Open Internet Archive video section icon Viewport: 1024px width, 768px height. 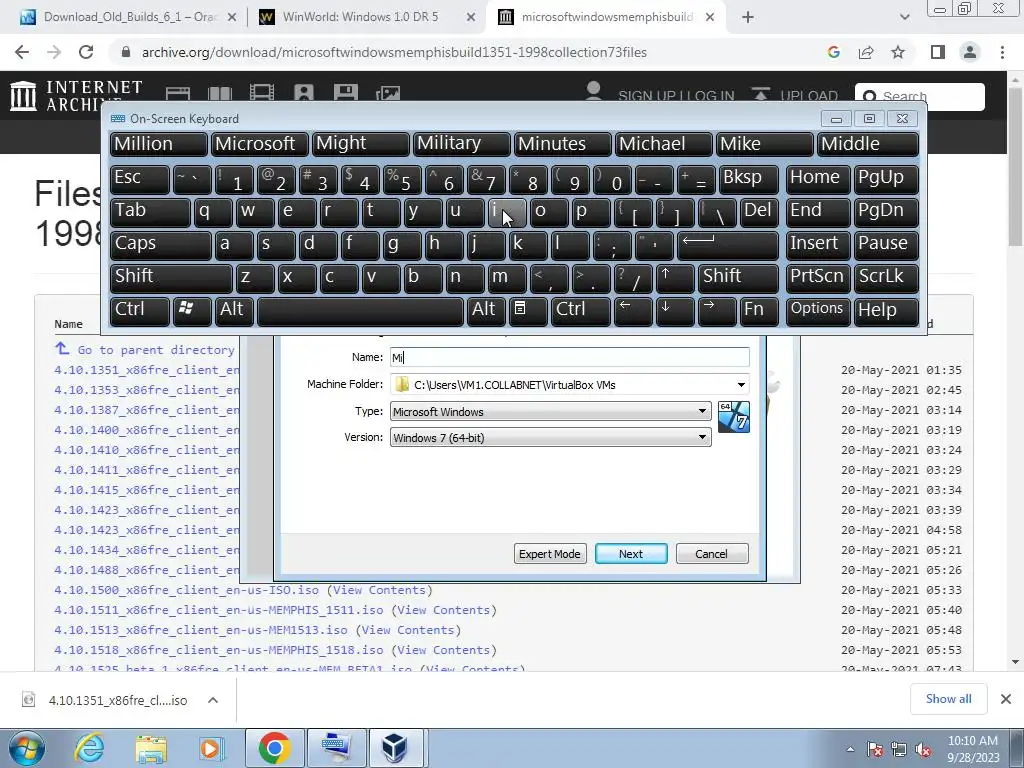261,93
